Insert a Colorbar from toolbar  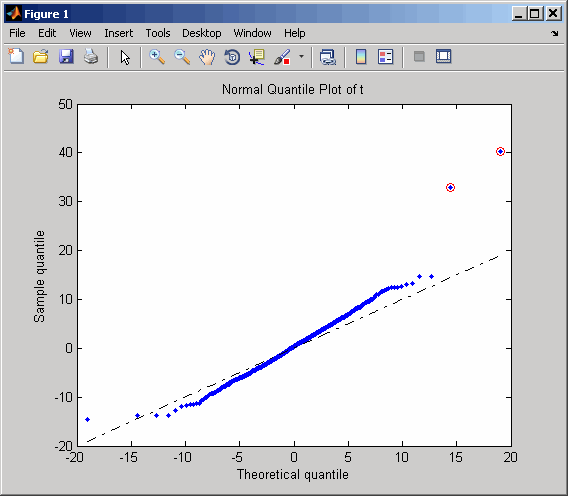coord(361,57)
